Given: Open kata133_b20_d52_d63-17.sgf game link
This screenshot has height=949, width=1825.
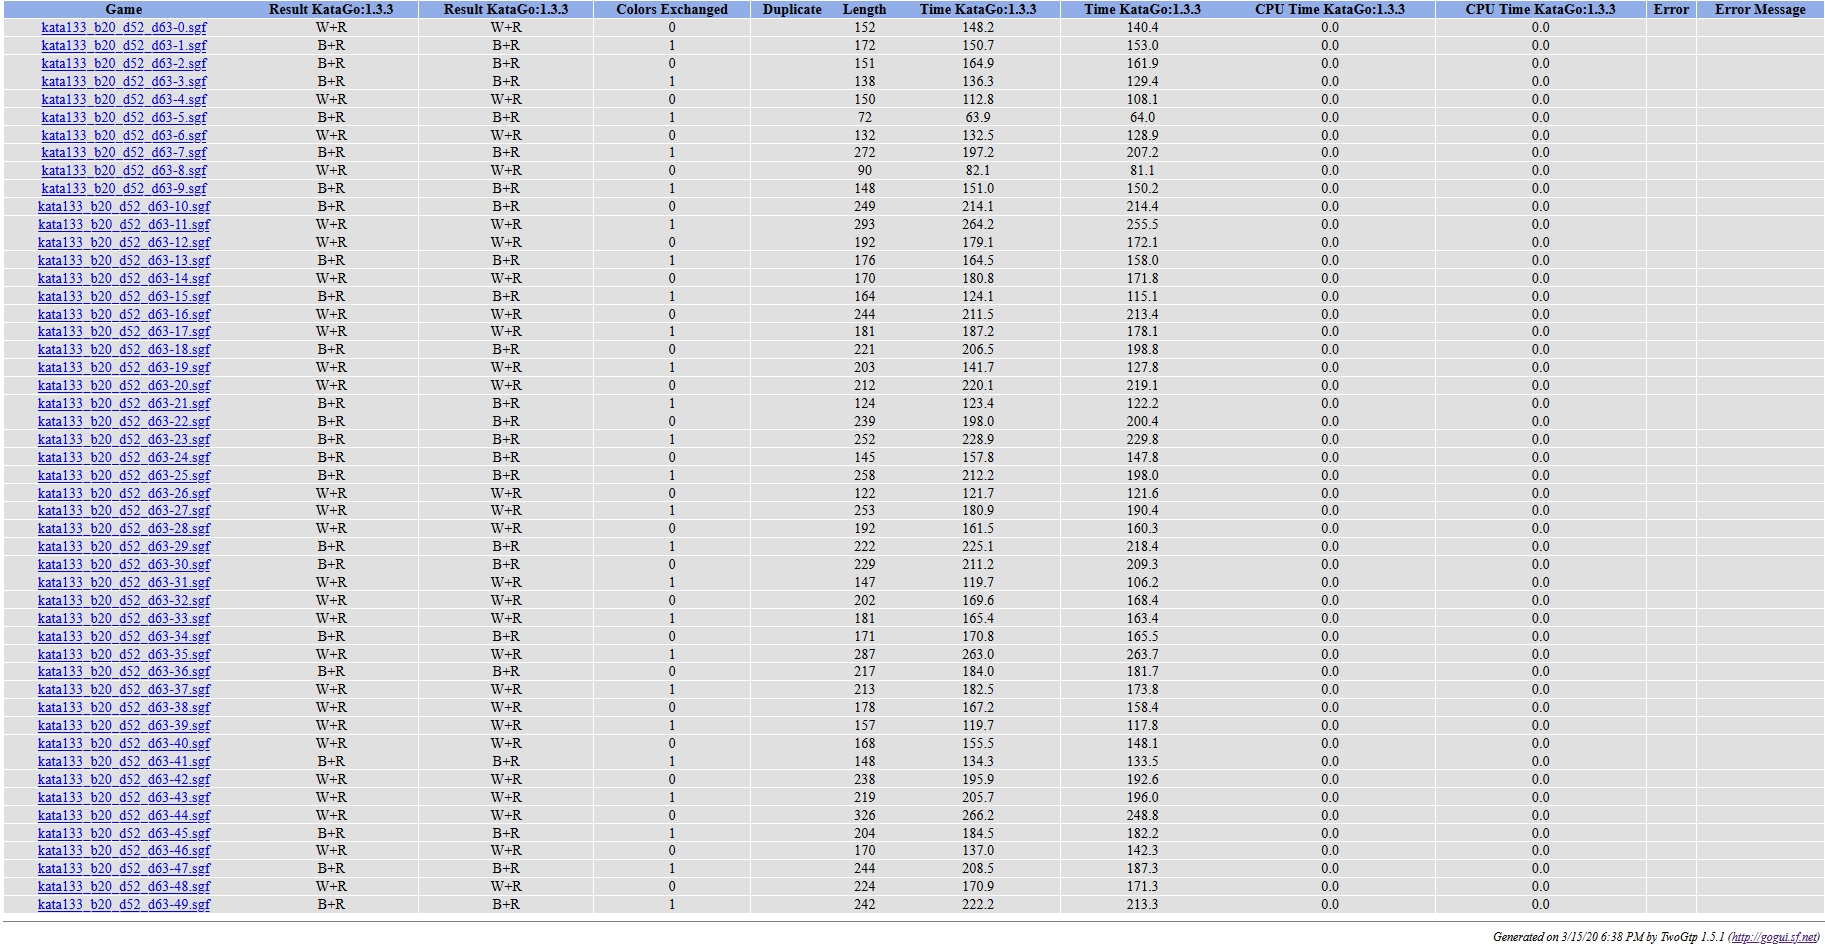Looking at the screenshot, I should point(124,332).
